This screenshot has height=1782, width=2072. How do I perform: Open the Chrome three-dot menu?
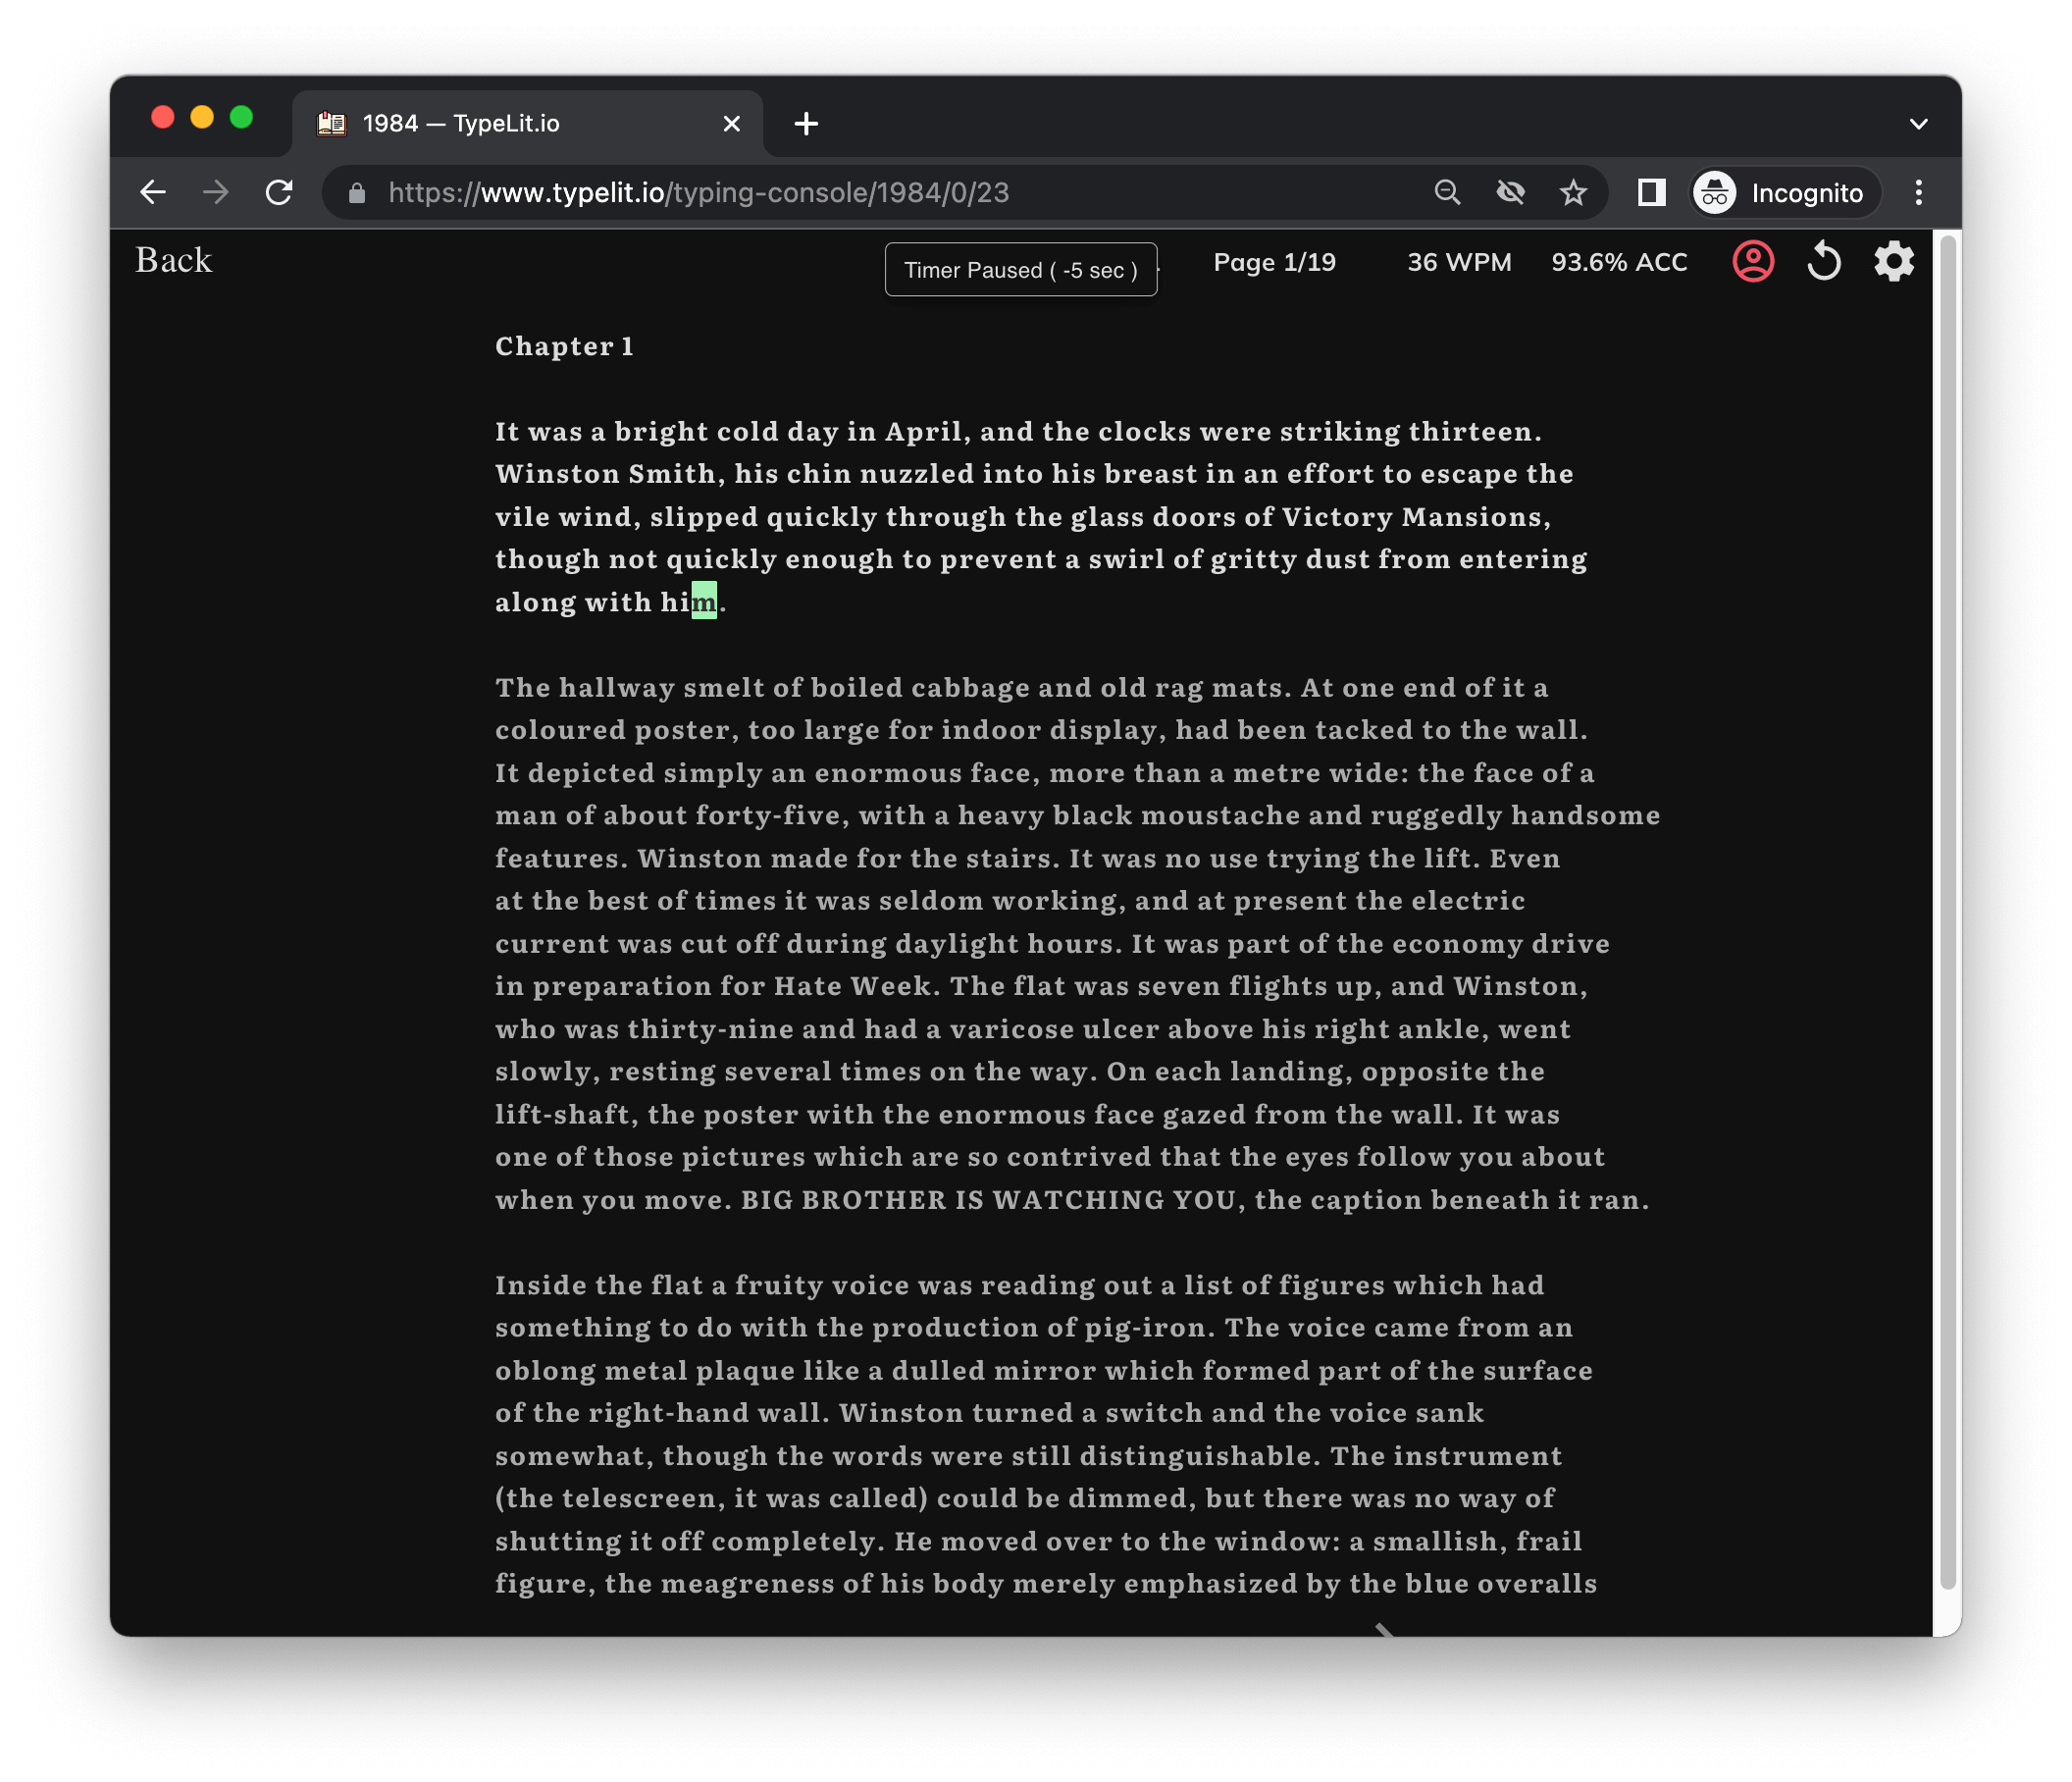tap(1918, 192)
